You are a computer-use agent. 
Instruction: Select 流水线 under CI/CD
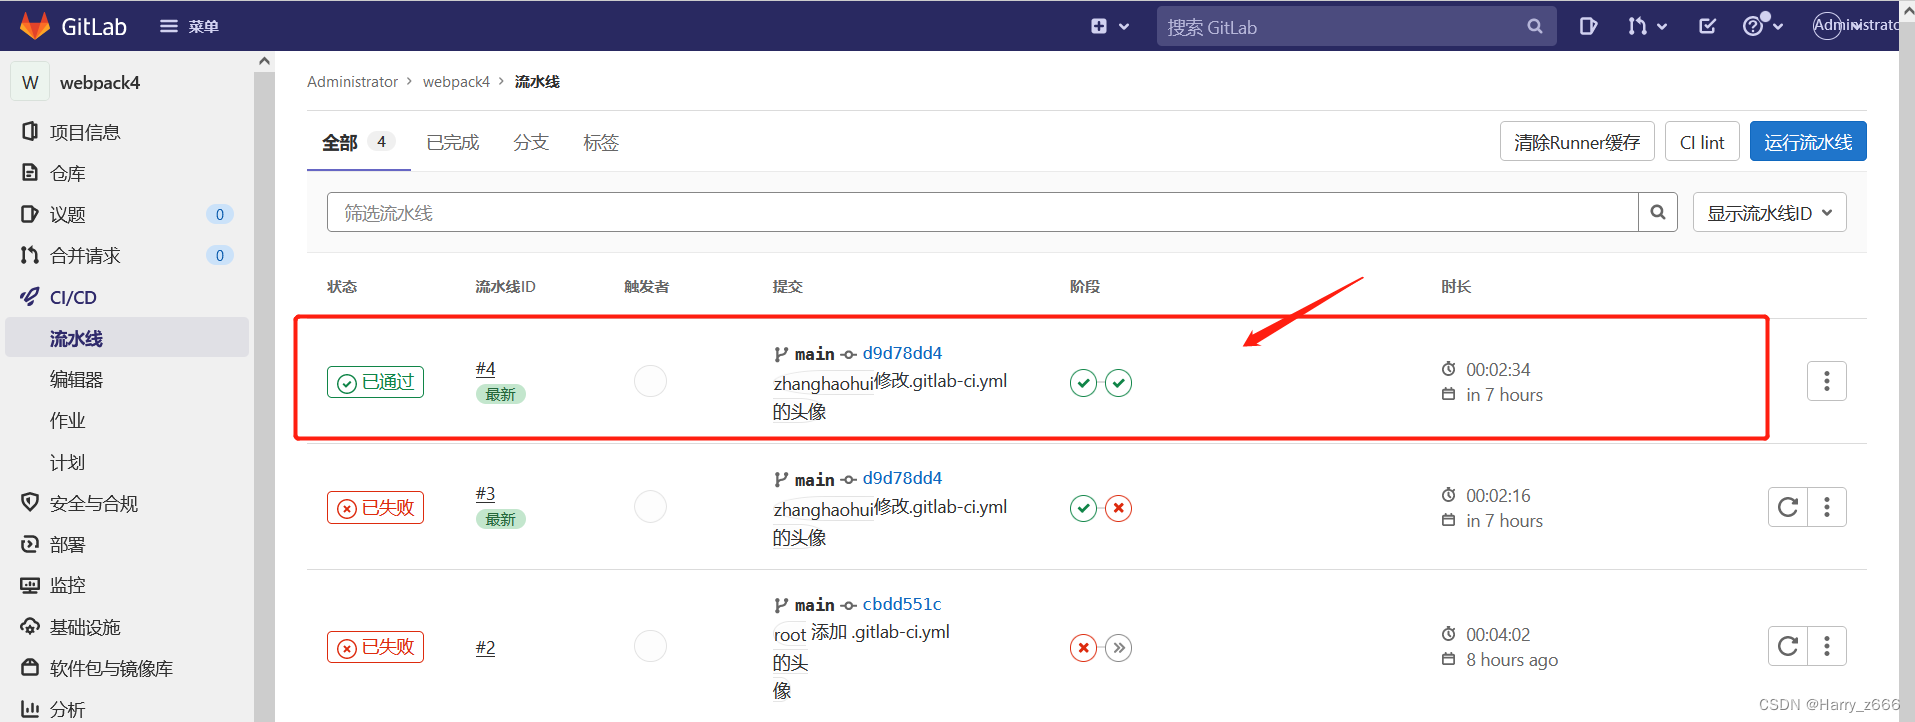(x=127, y=338)
